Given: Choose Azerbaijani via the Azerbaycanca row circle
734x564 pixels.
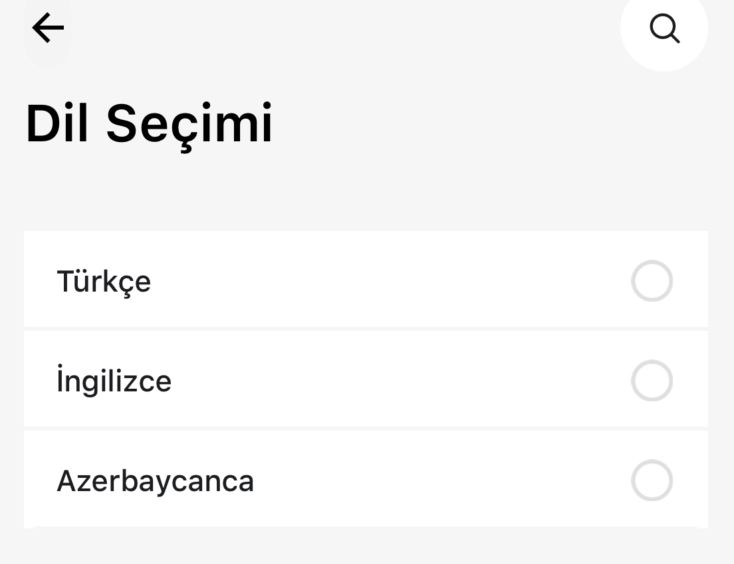Looking at the screenshot, I should point(652,480).
